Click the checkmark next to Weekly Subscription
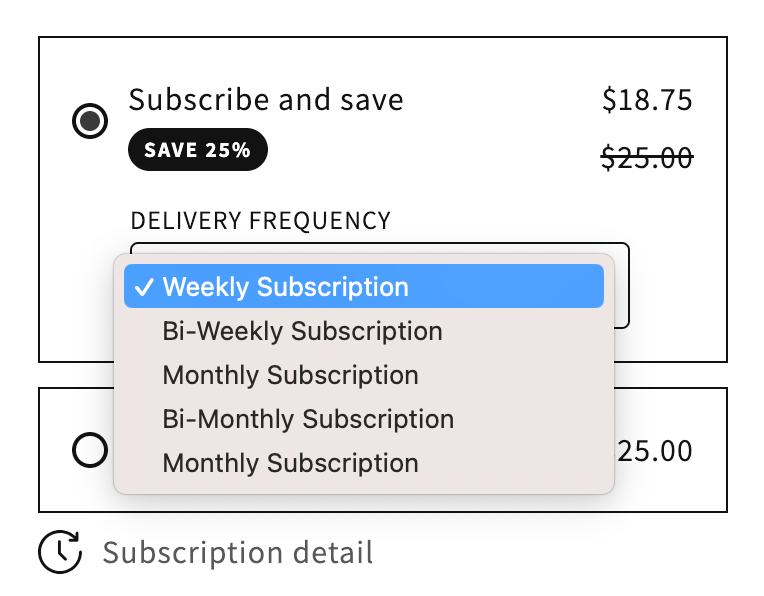 144,288
